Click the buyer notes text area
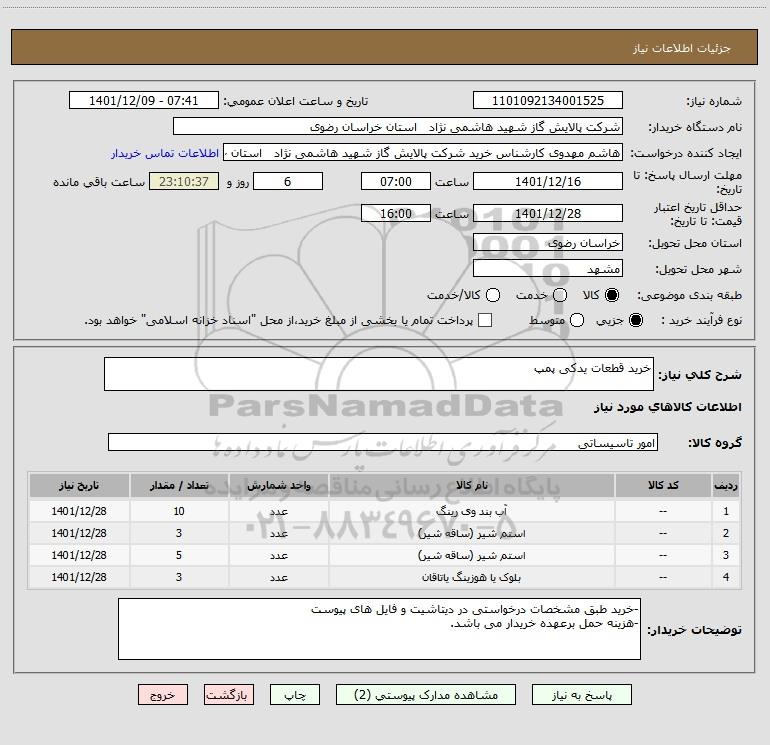This screenshot has height=745, width=770. coord(379,629)
